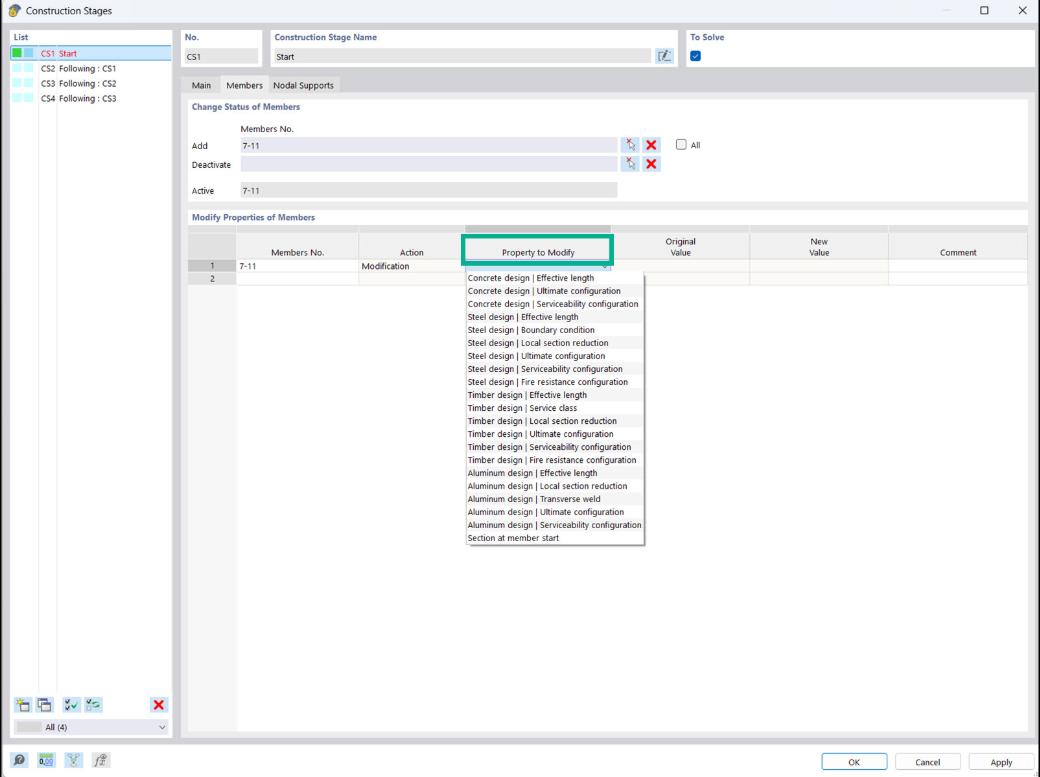Edit construction stage name with pencil icon

coord(664,56)
